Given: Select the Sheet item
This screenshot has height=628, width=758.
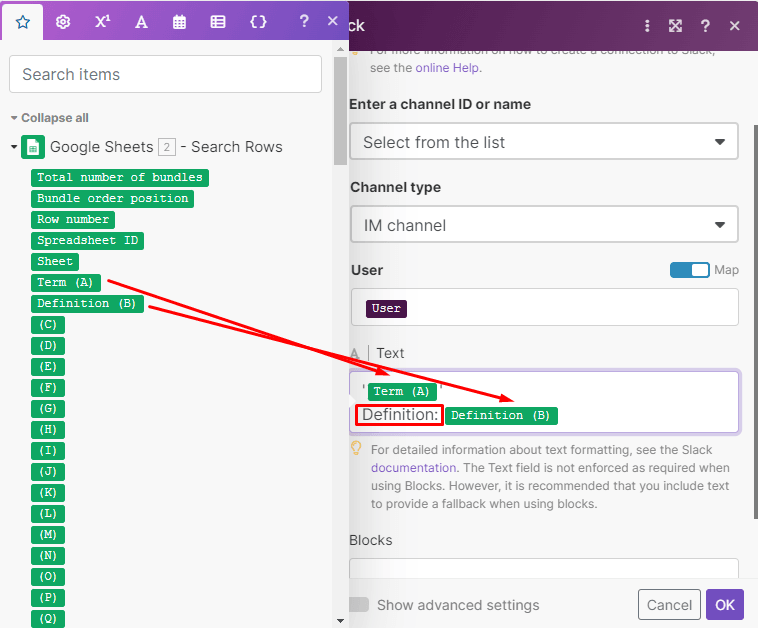Looking at the screenshot, I should point(55,262).
